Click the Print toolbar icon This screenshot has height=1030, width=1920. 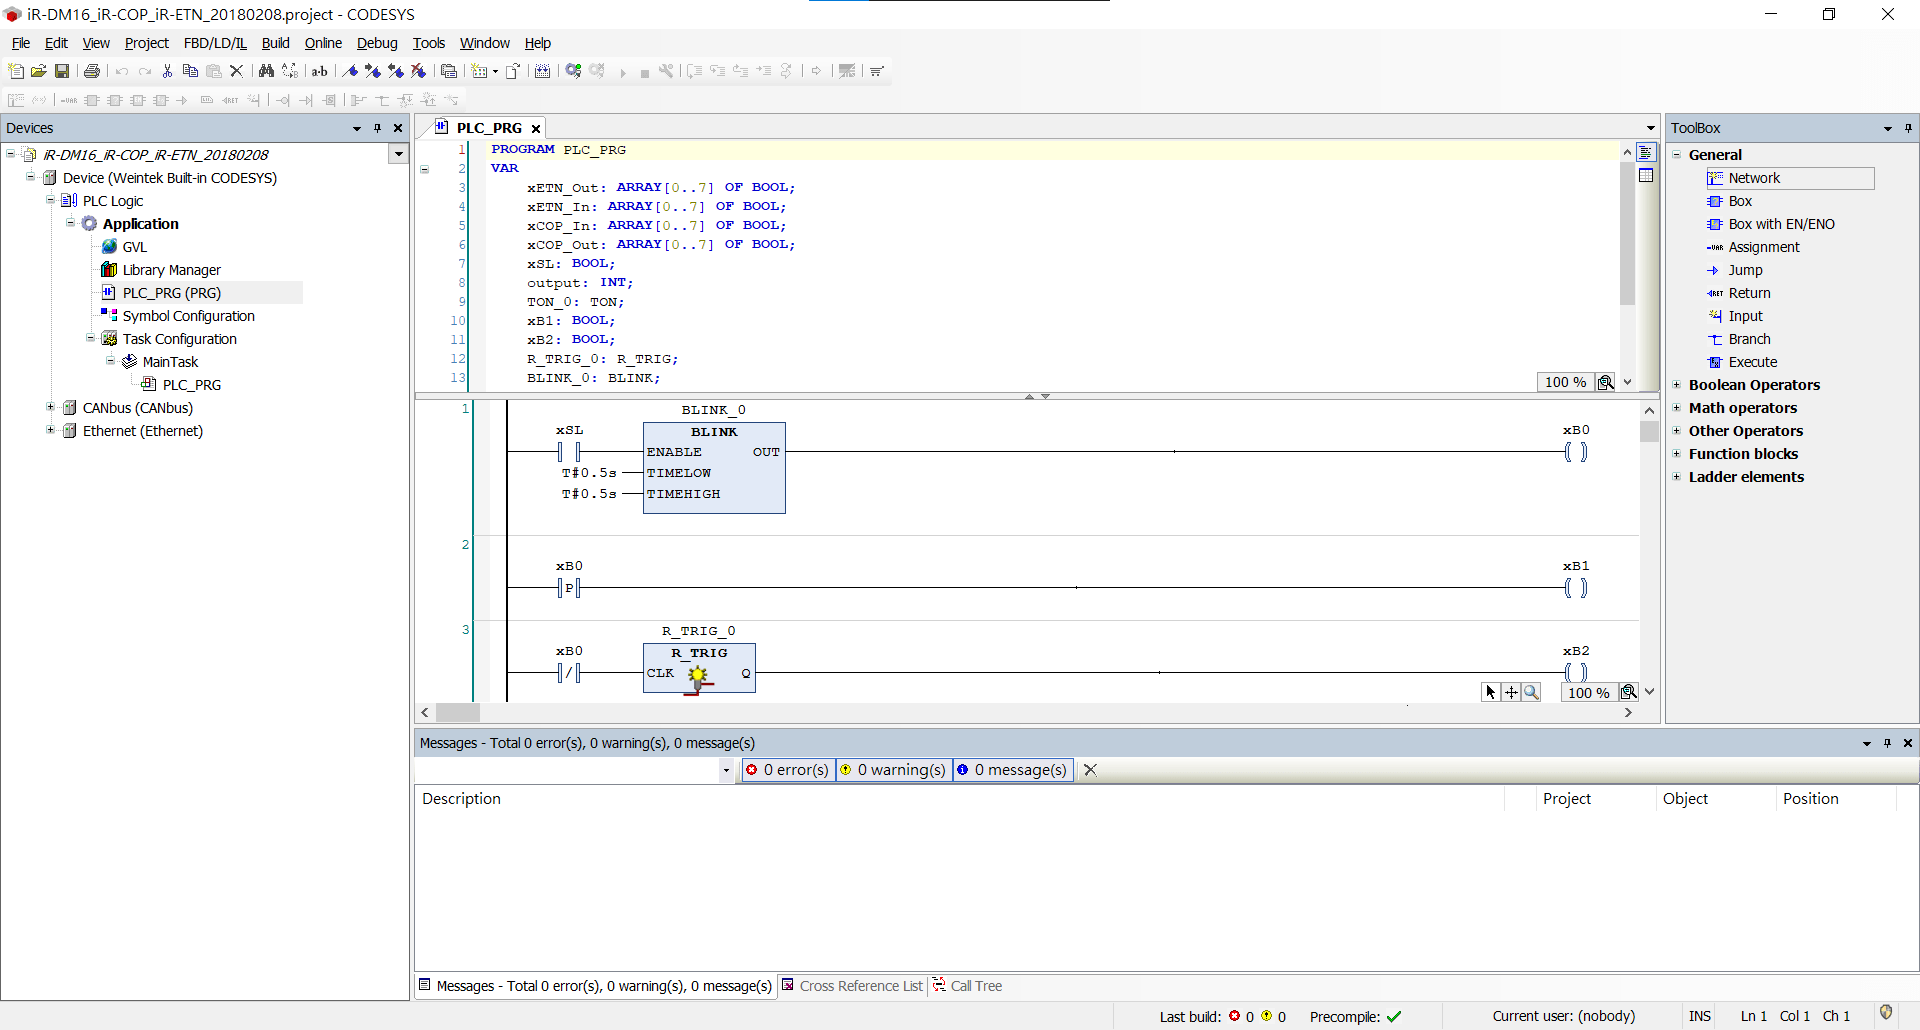coord(92,71)
